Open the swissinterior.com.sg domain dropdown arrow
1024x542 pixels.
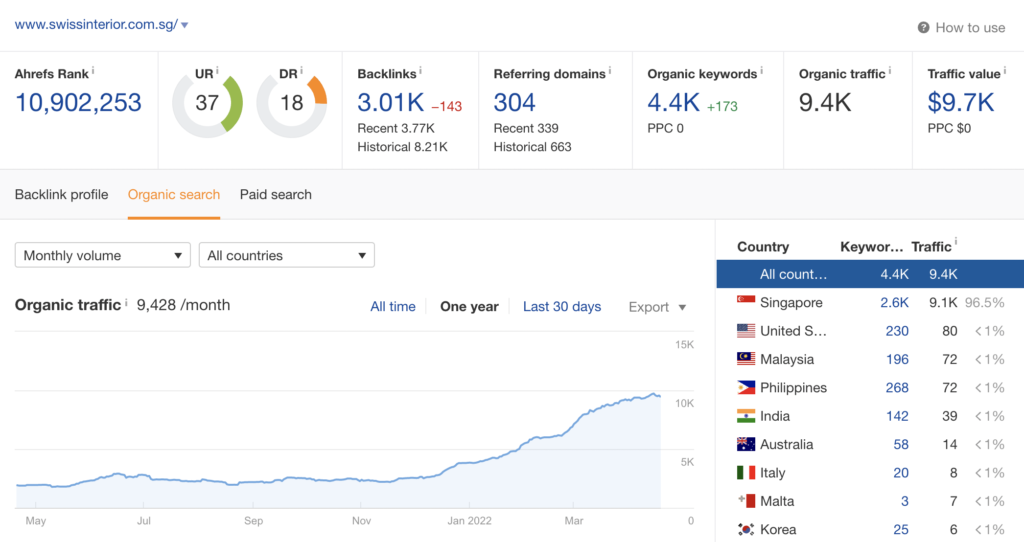pyautogui.click(x=185, y=25)
